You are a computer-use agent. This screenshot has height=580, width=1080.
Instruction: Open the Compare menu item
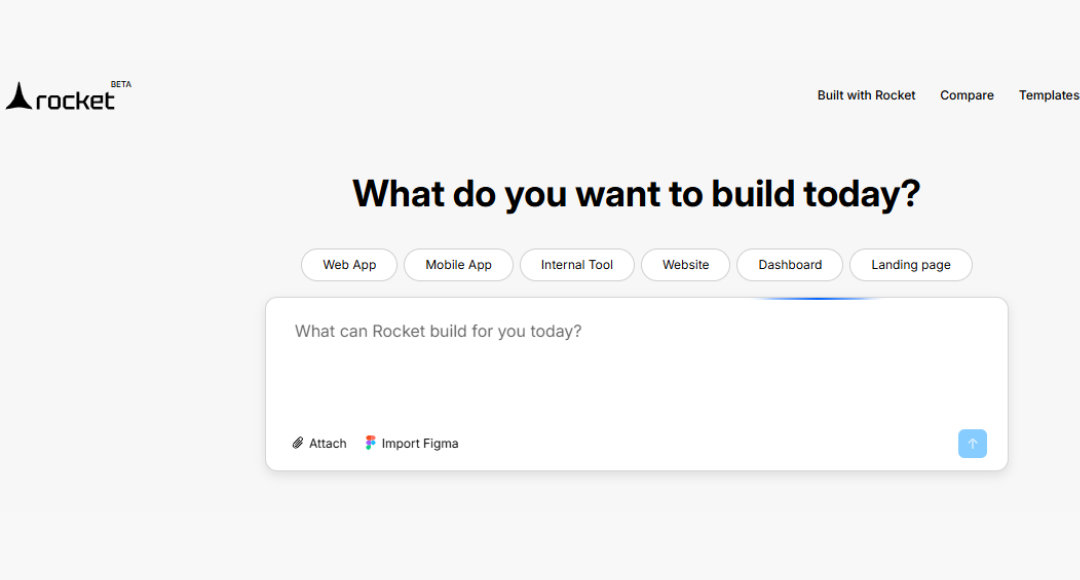point(966,95)
